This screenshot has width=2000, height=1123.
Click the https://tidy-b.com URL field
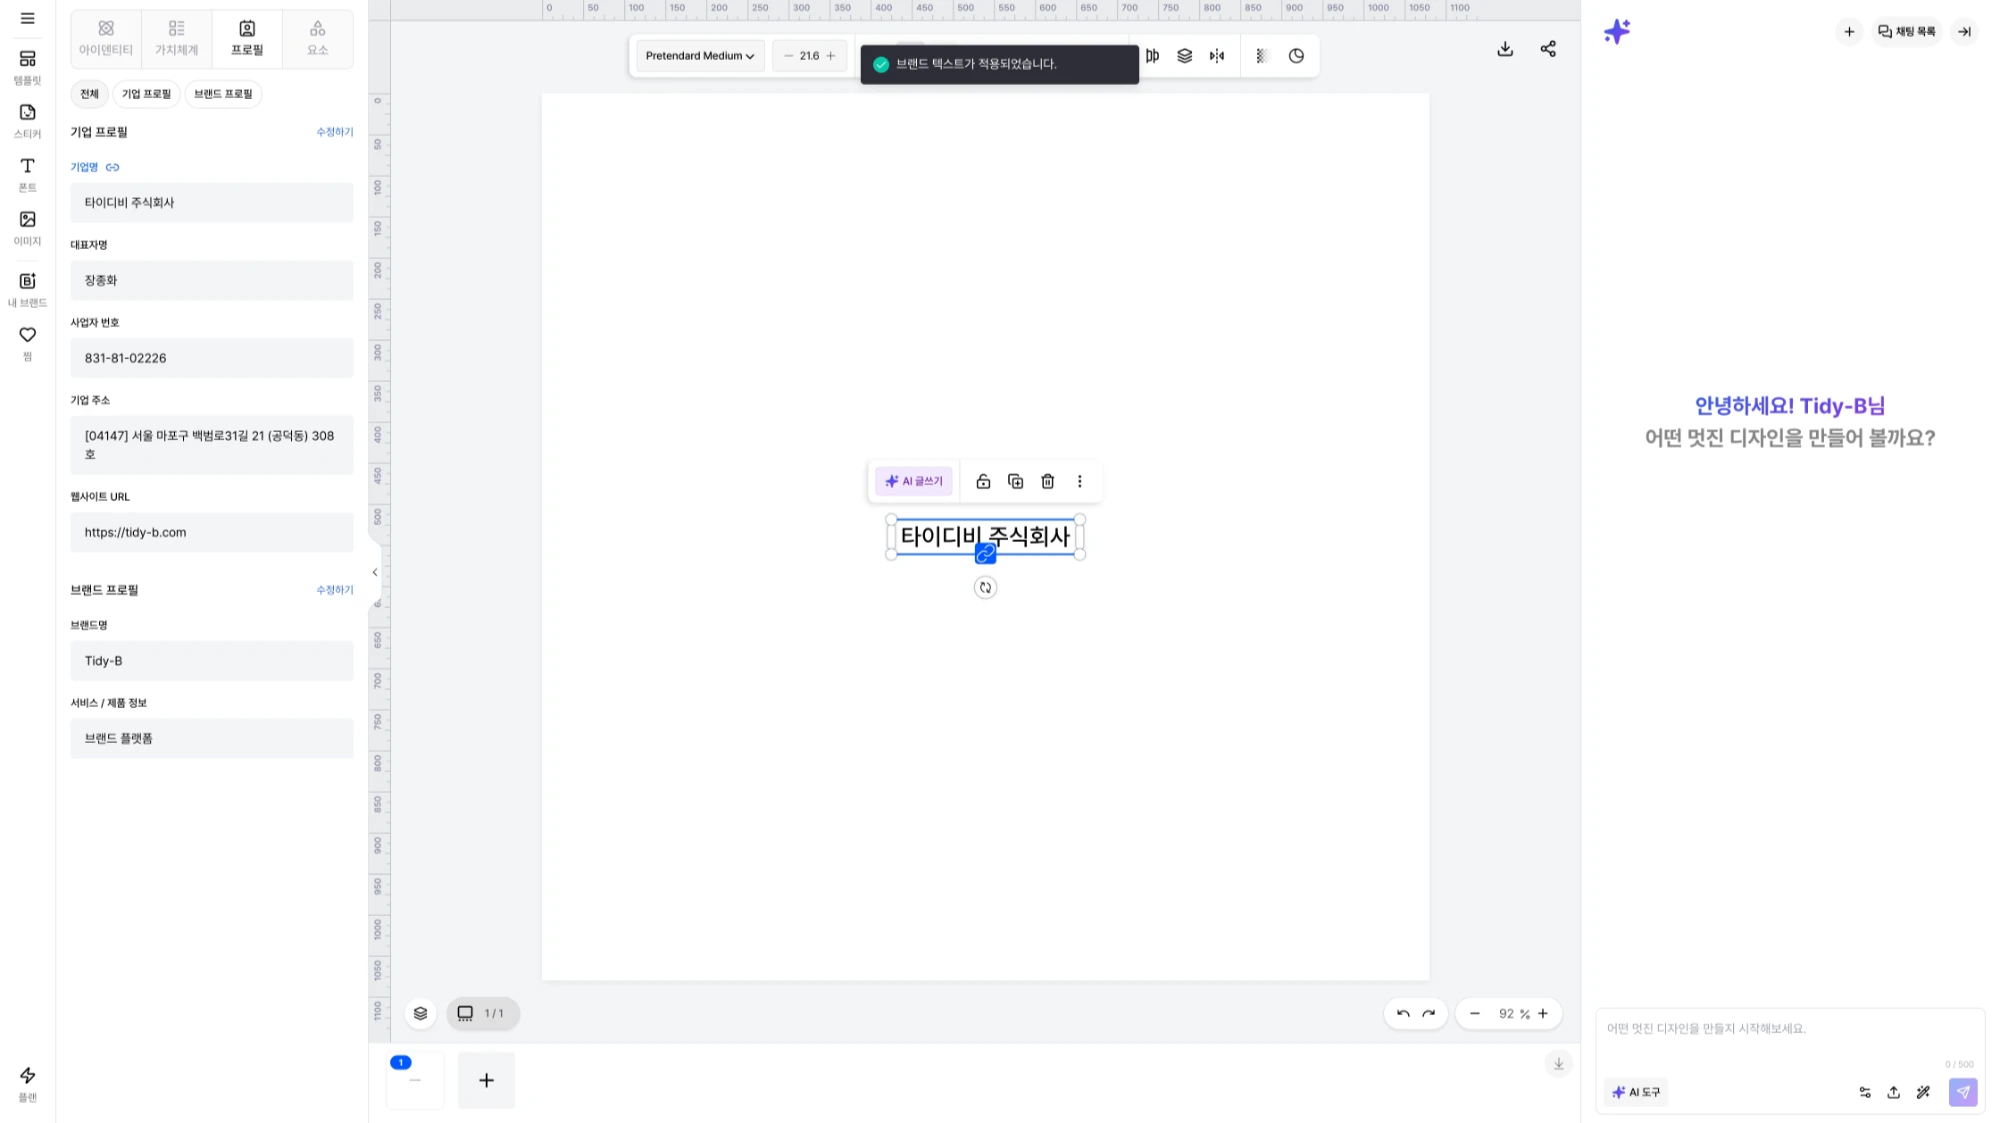211,532
